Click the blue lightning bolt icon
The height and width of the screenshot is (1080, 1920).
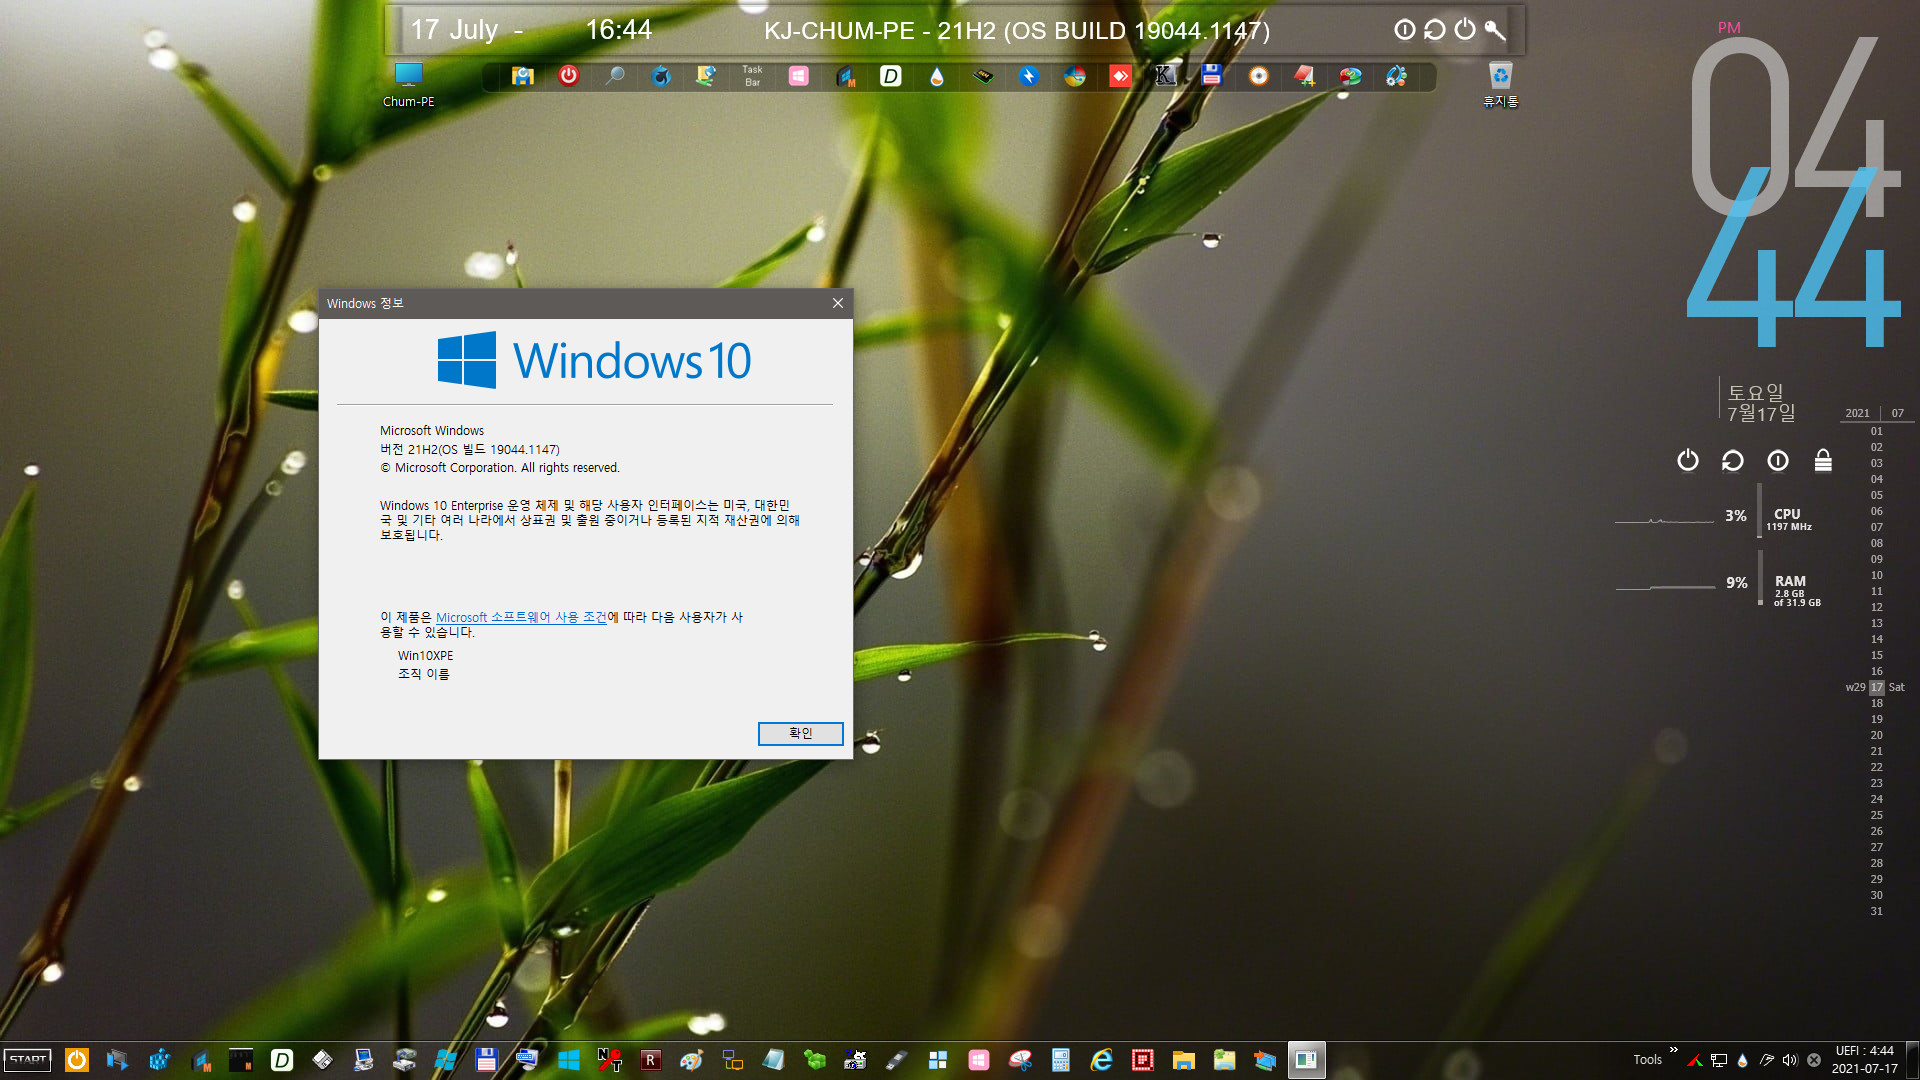[x=1029, y=76]
